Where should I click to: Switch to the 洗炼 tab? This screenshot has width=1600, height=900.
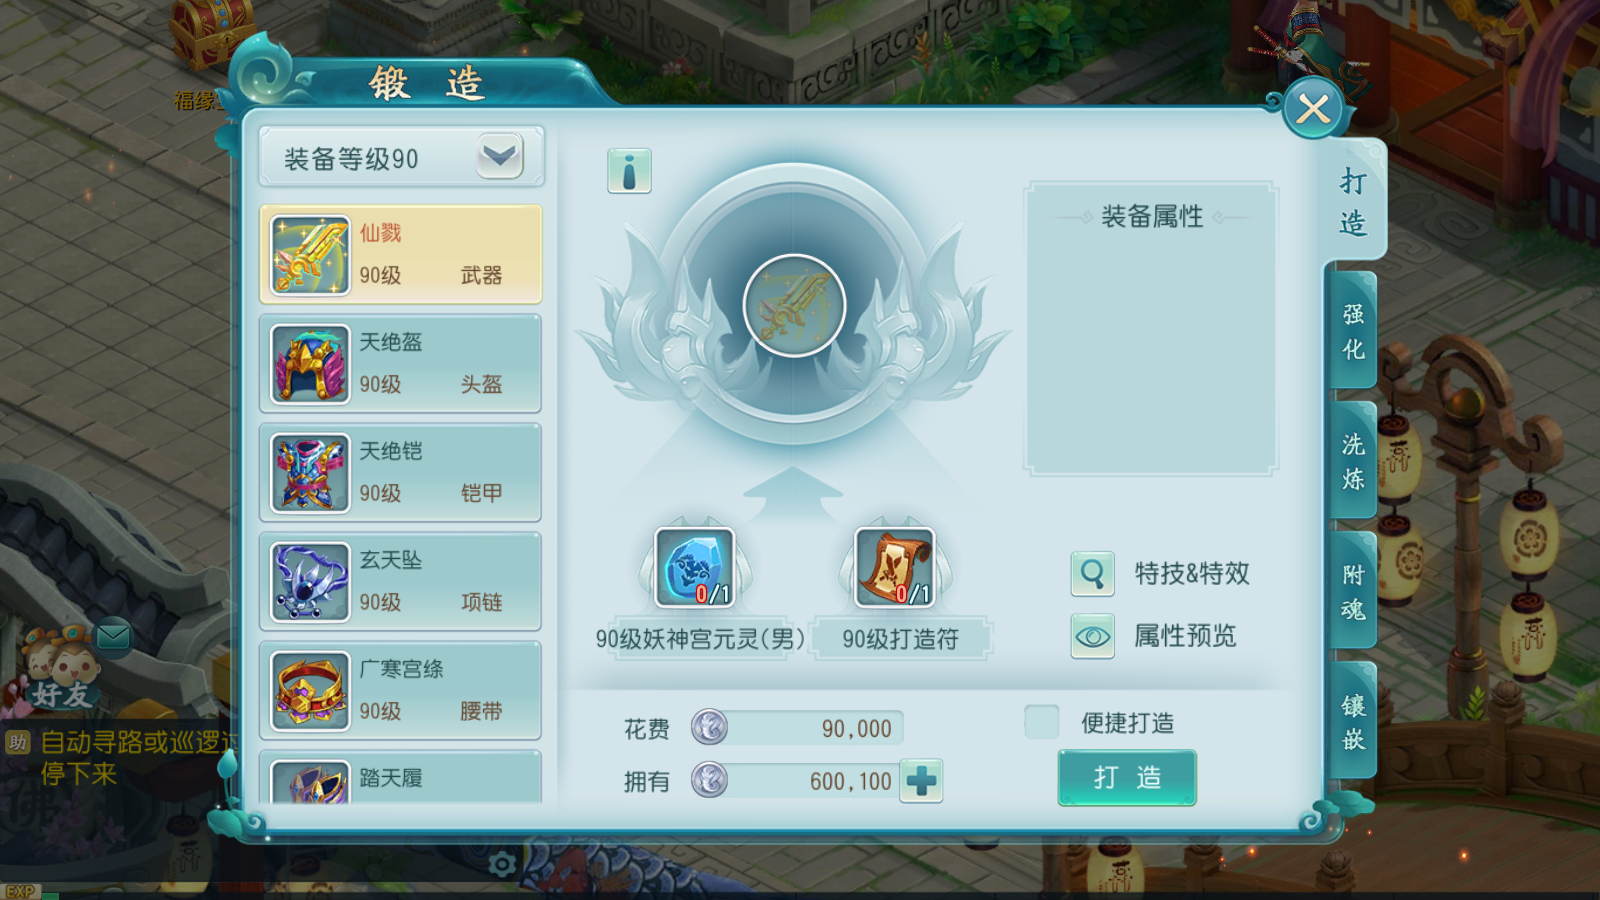pyautogui.click(x=1353, y=462)
